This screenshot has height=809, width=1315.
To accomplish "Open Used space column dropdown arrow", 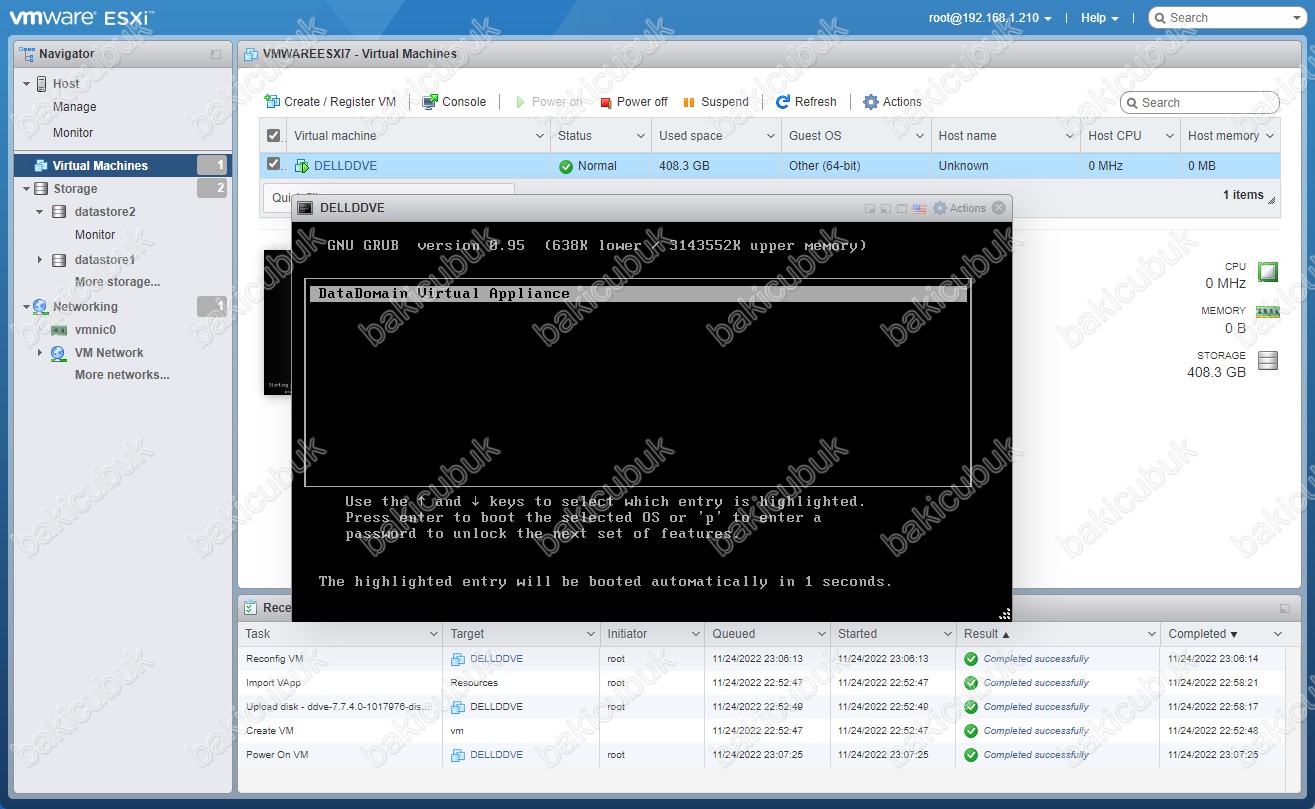I will (771, 136).
